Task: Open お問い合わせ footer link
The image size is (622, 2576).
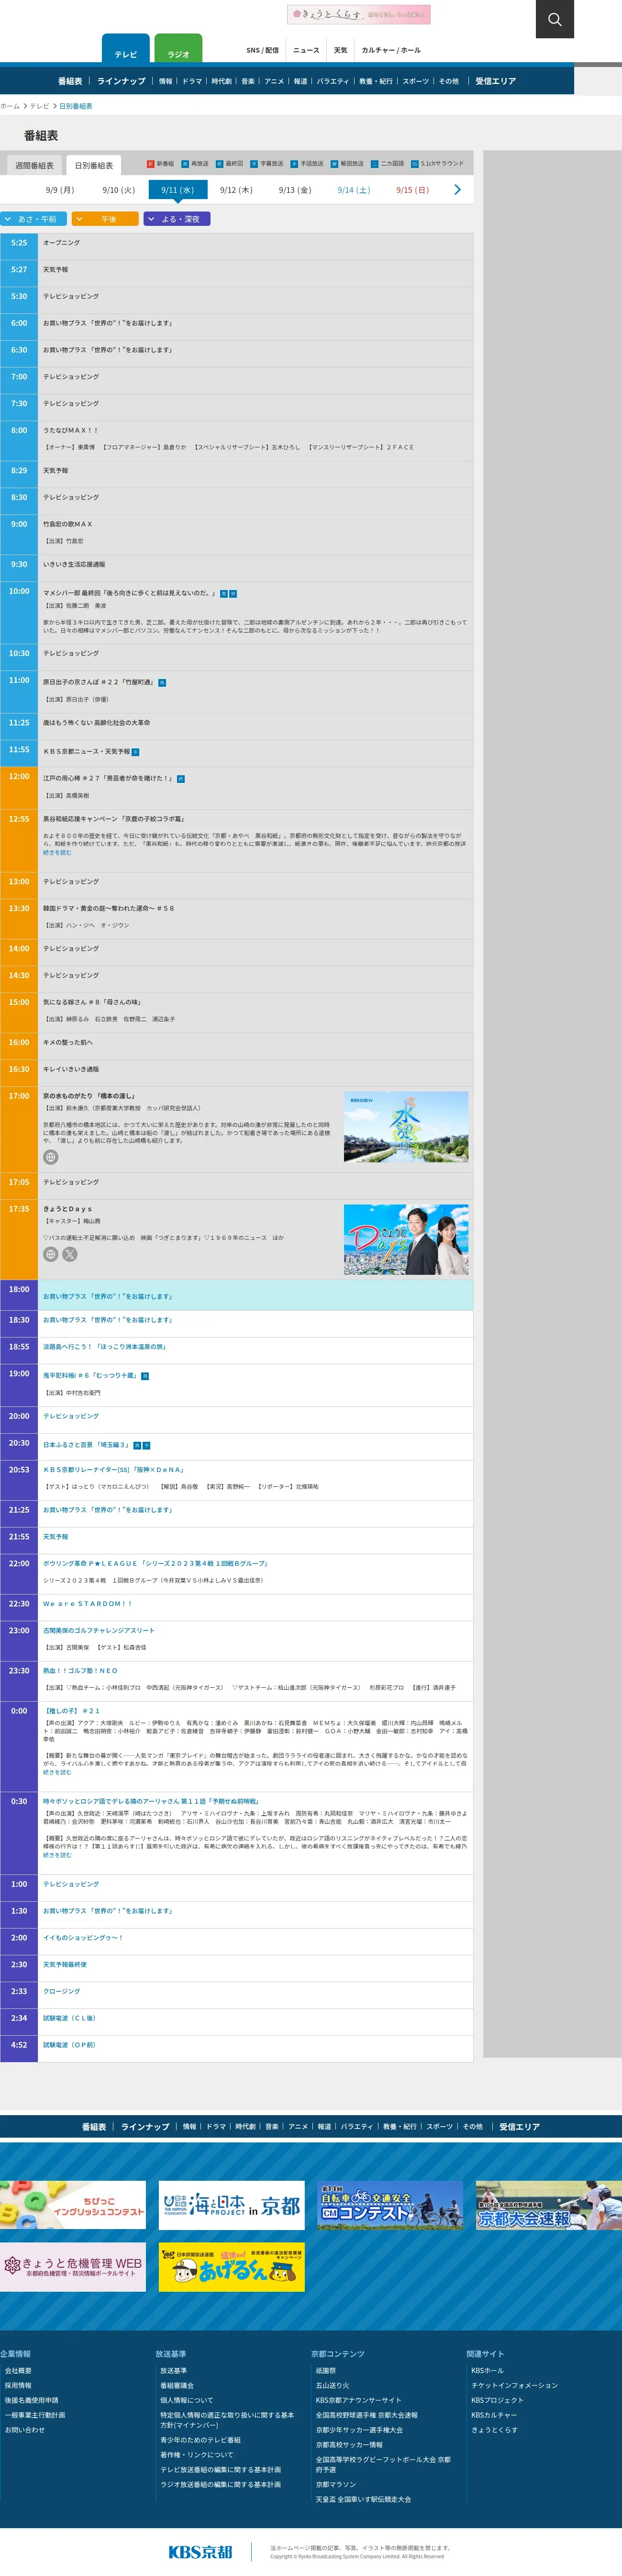Action: [x=25, y=2430]
